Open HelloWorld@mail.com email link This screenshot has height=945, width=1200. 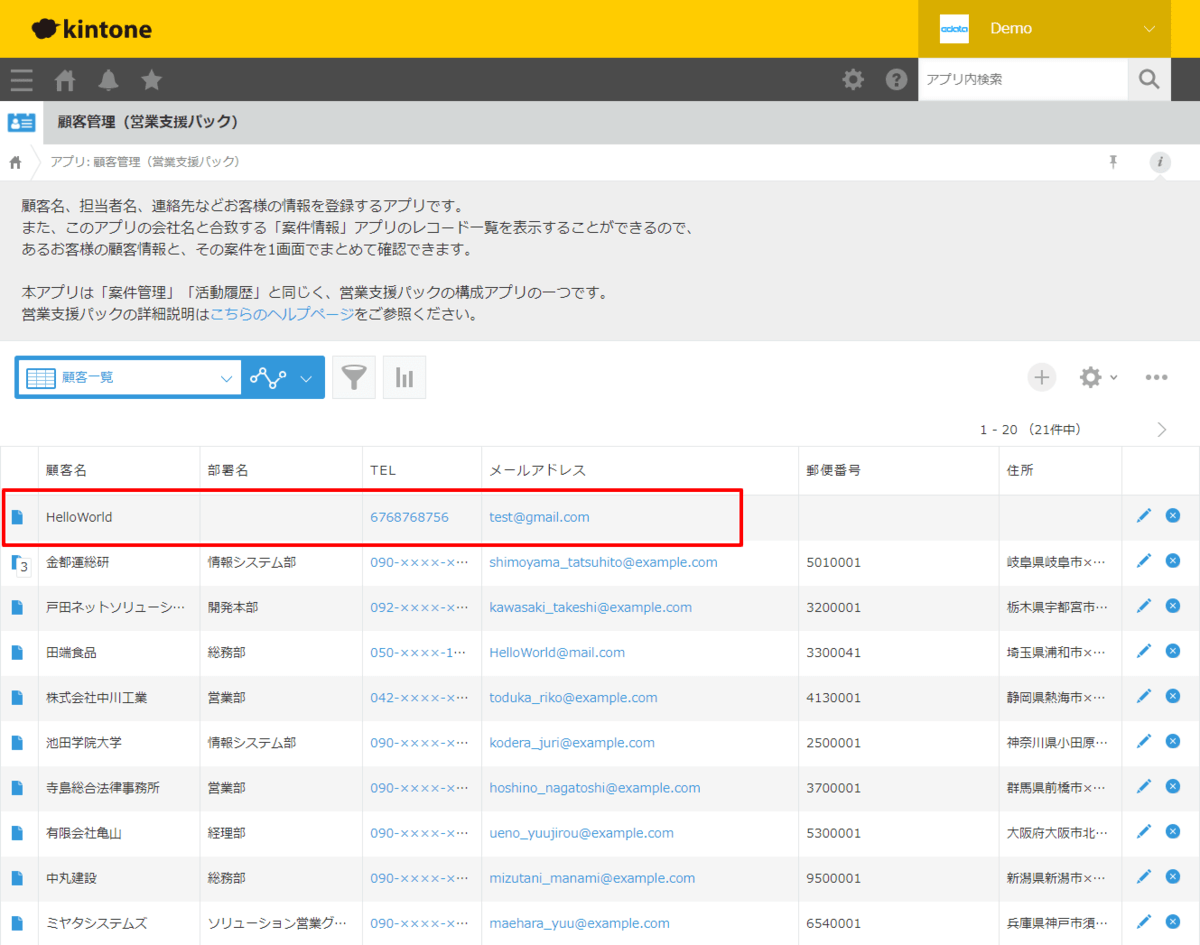557,652
